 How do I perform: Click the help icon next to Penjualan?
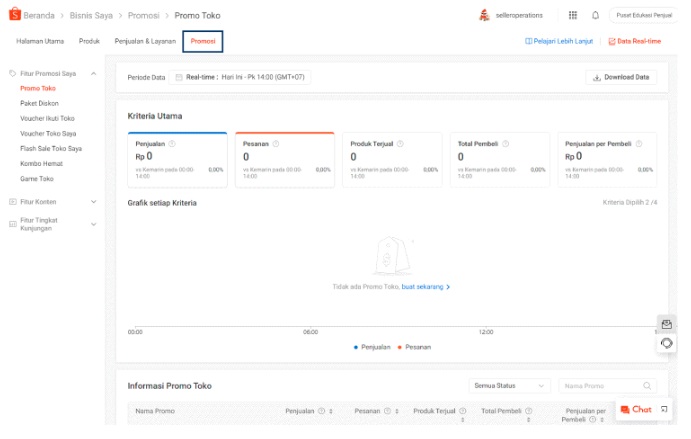point(172,144)
